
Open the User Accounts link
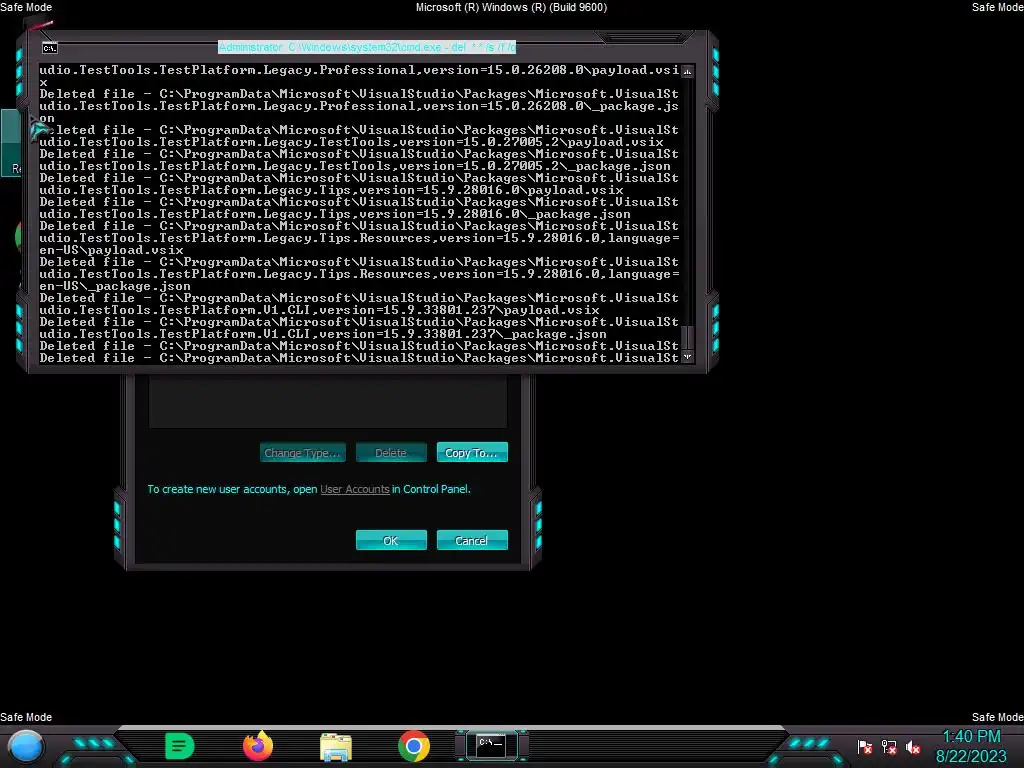point(355,489)
